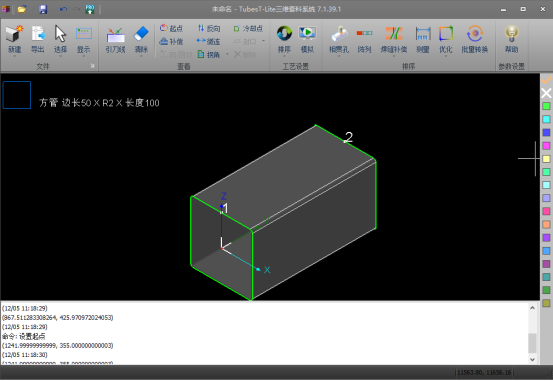Expand the 优化 (Optimize) dropdown

pyautogui.click(x=445, y=56)
